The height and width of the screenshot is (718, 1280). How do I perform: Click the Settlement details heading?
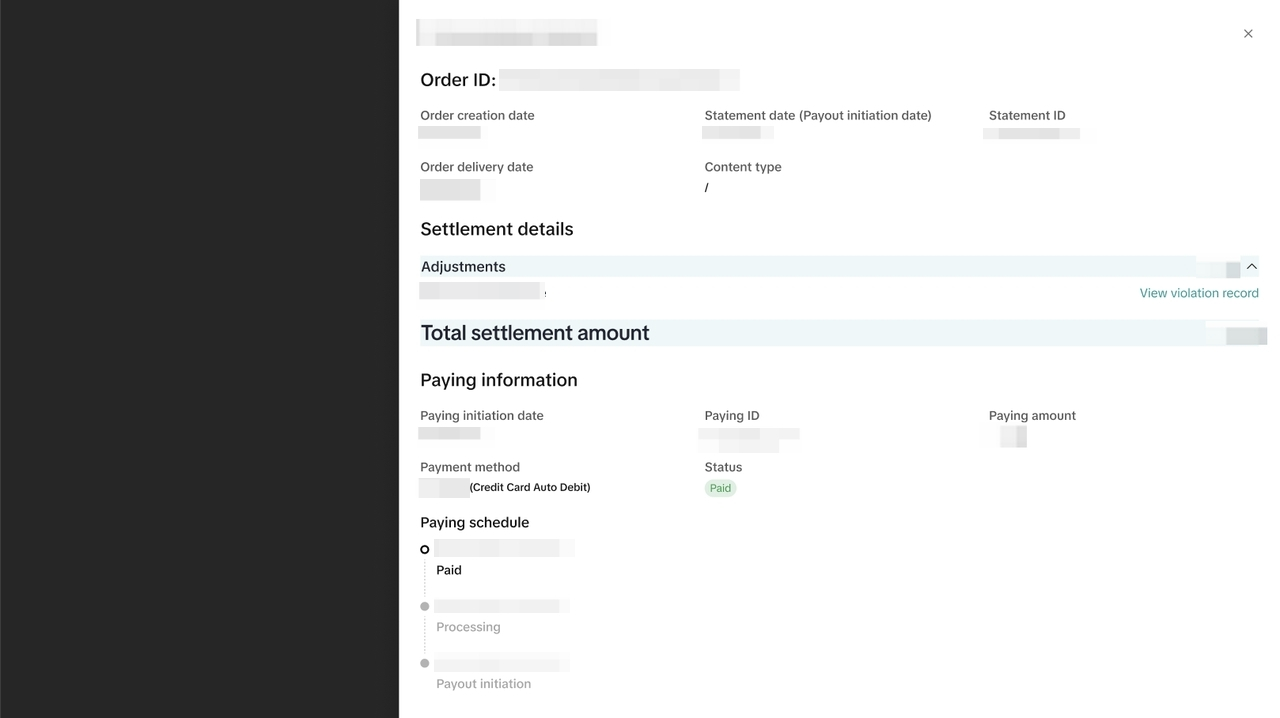[496, 229]
